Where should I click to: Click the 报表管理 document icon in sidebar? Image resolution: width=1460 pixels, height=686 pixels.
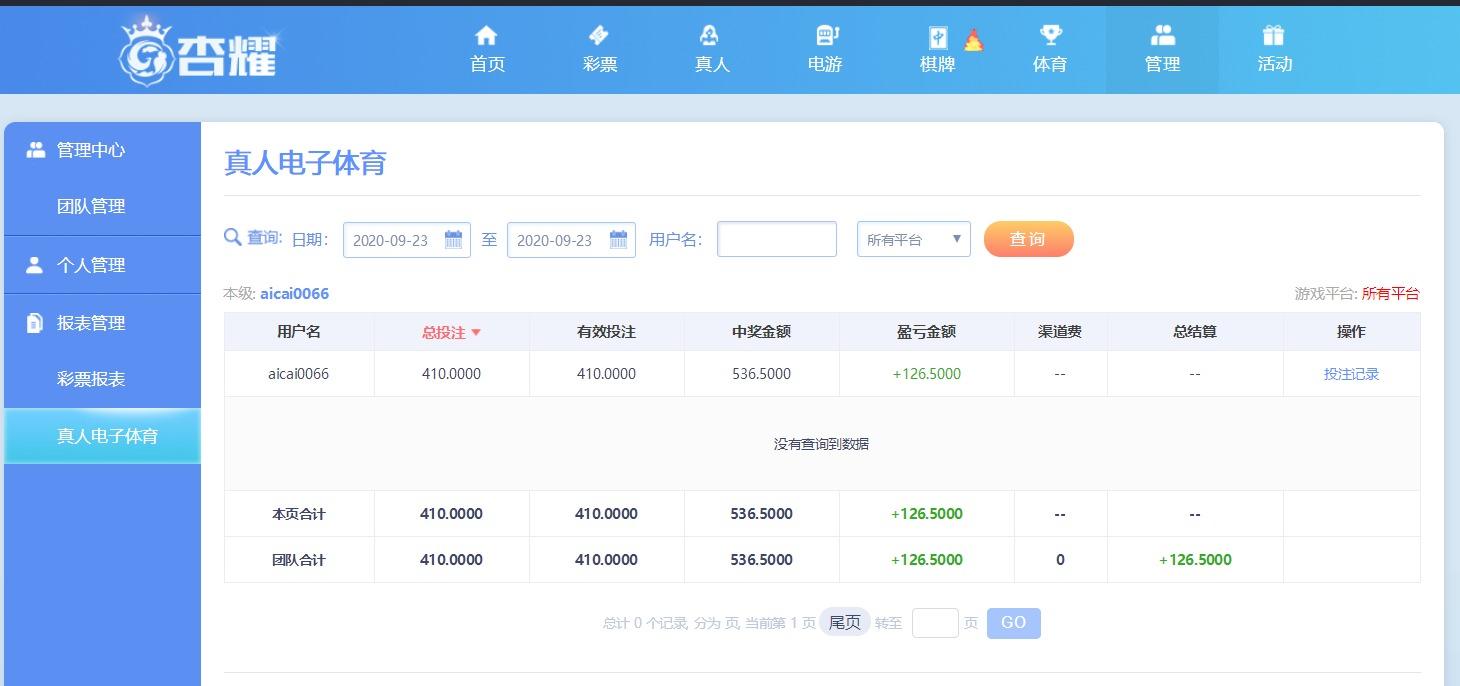[35, 323]
